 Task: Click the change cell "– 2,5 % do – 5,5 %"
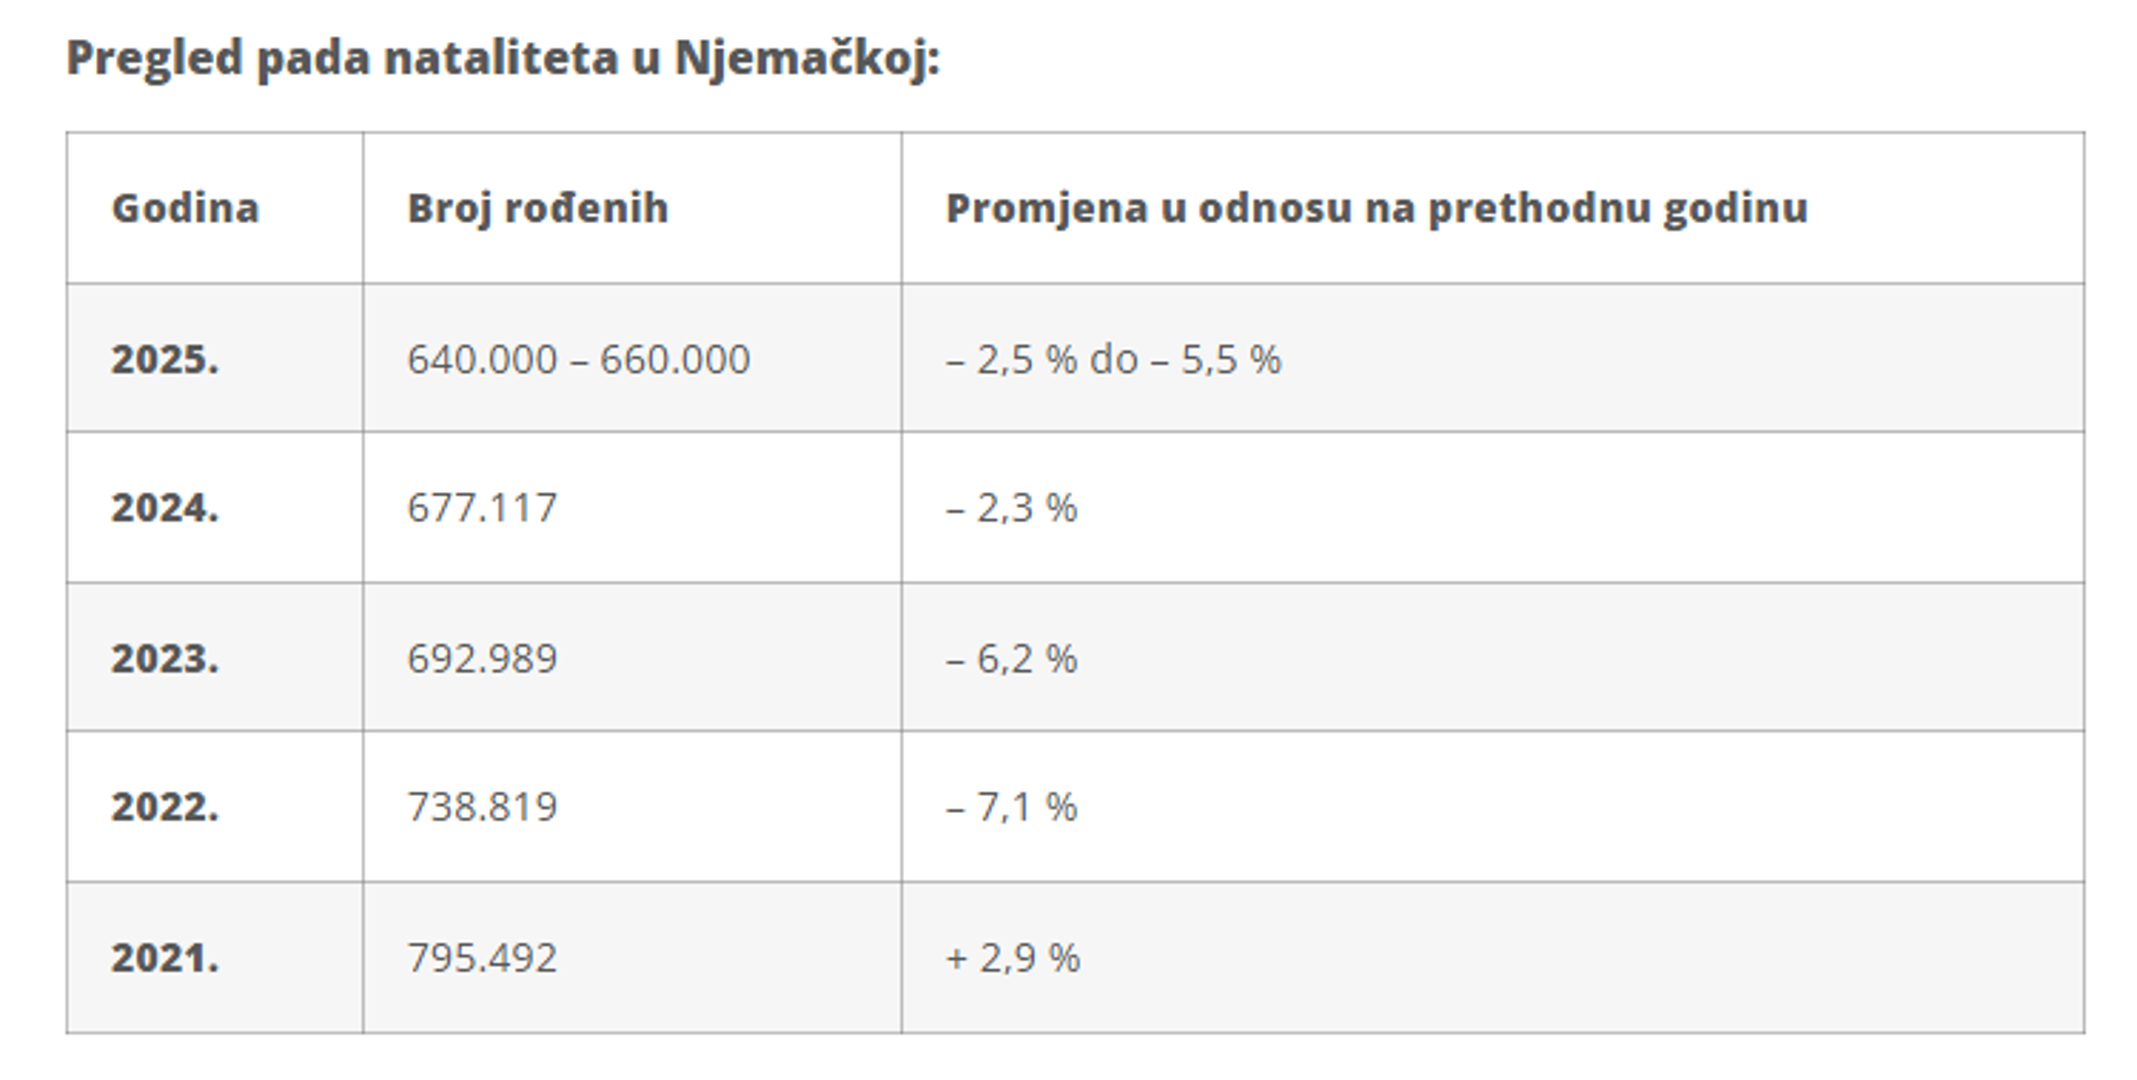(x=1113, y=359)
